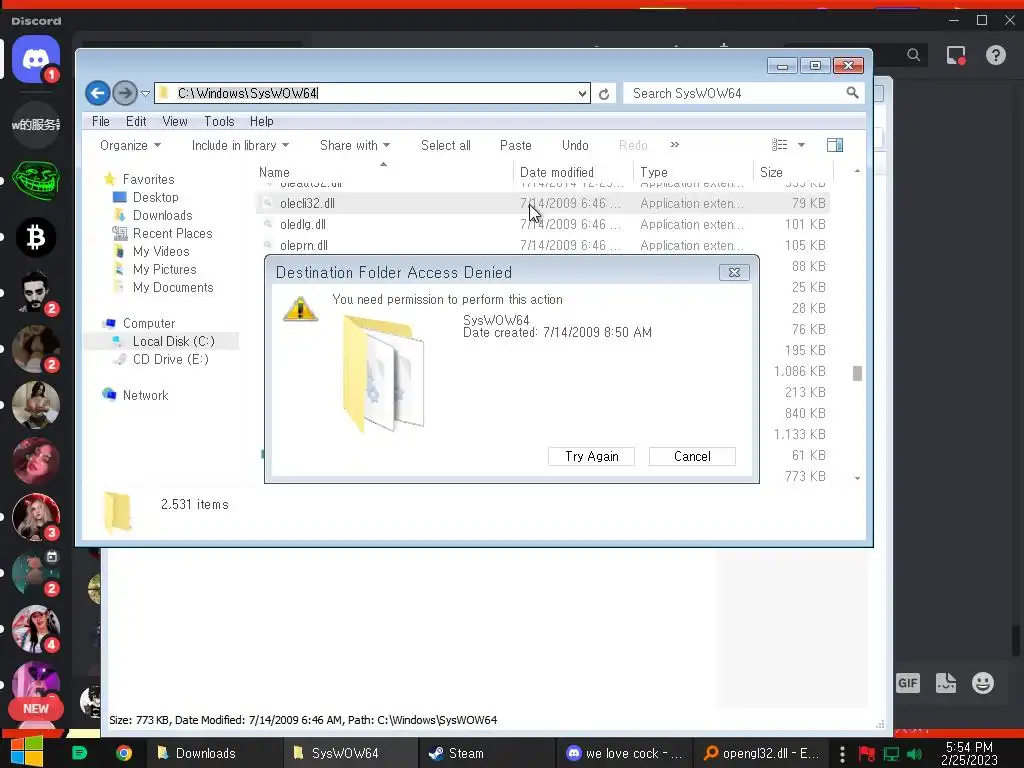Expand the Share with dropdown
This screenshot has height=768, width=1024.
[355, 145]
